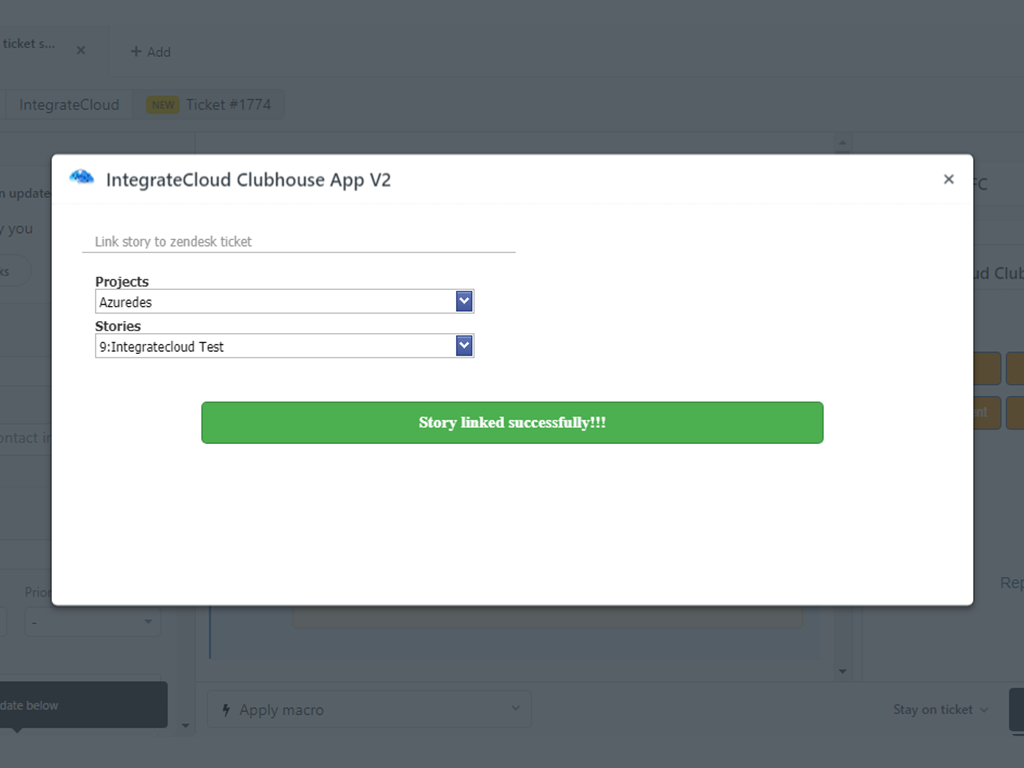Image resolution: width=1024 pixels, height=768 pixels.
Task: Click the Link story to zendesk ticket field
Action: (x=298, y=242)
